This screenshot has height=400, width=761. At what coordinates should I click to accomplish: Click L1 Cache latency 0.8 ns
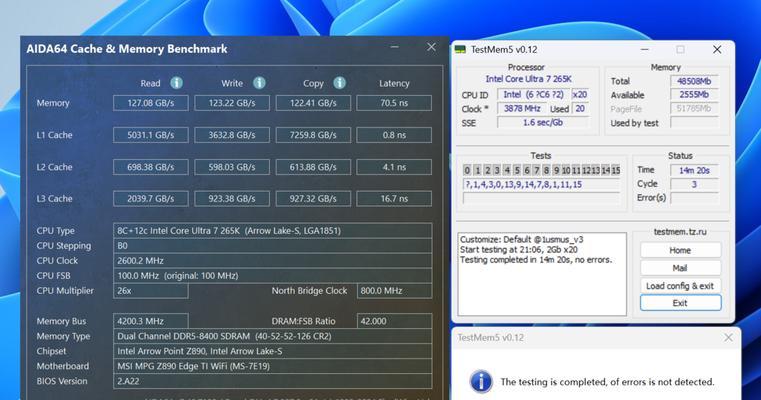tap(394, 135)
